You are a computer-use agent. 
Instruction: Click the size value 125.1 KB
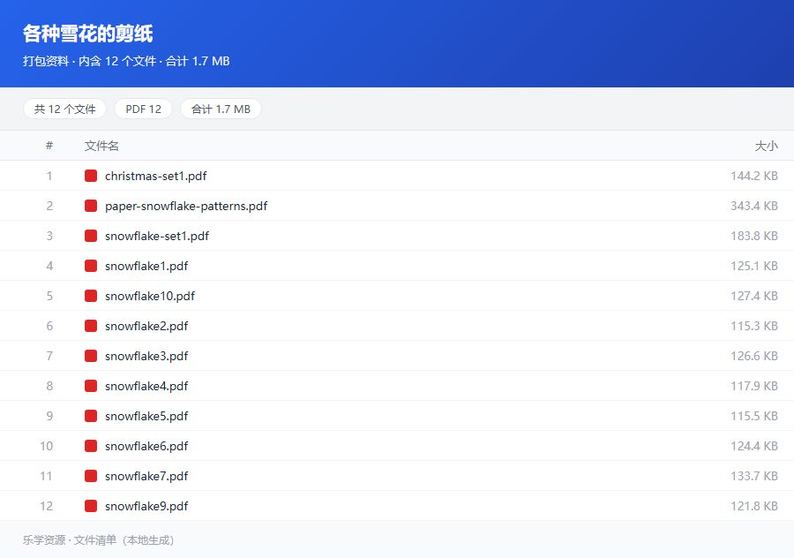point(754,266)
